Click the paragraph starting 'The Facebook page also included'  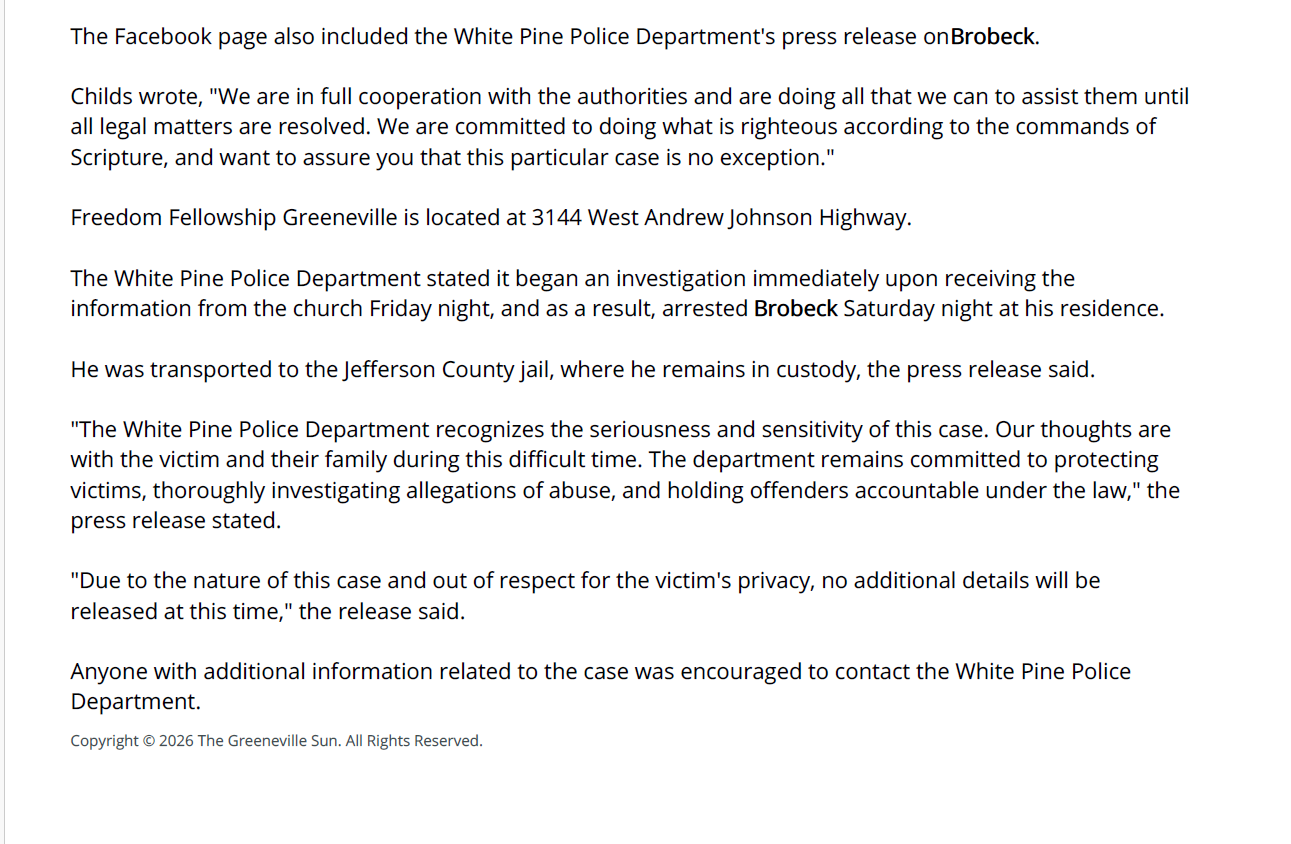point(555,37)
